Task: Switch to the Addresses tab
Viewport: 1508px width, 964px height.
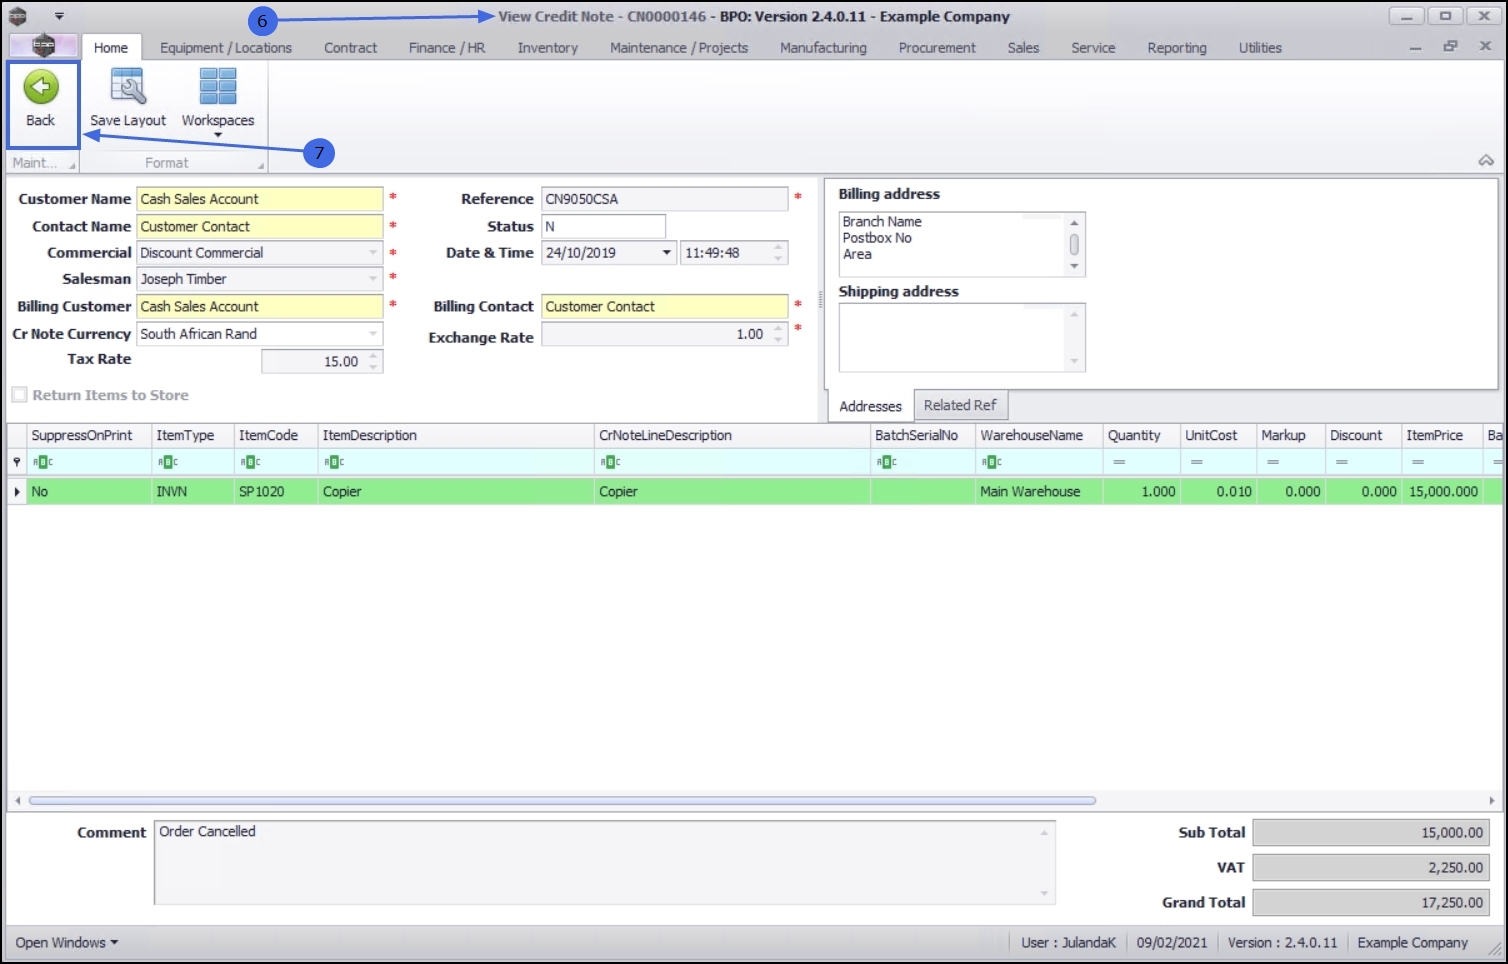Action: pyautogui.click(x=870, y=406)
